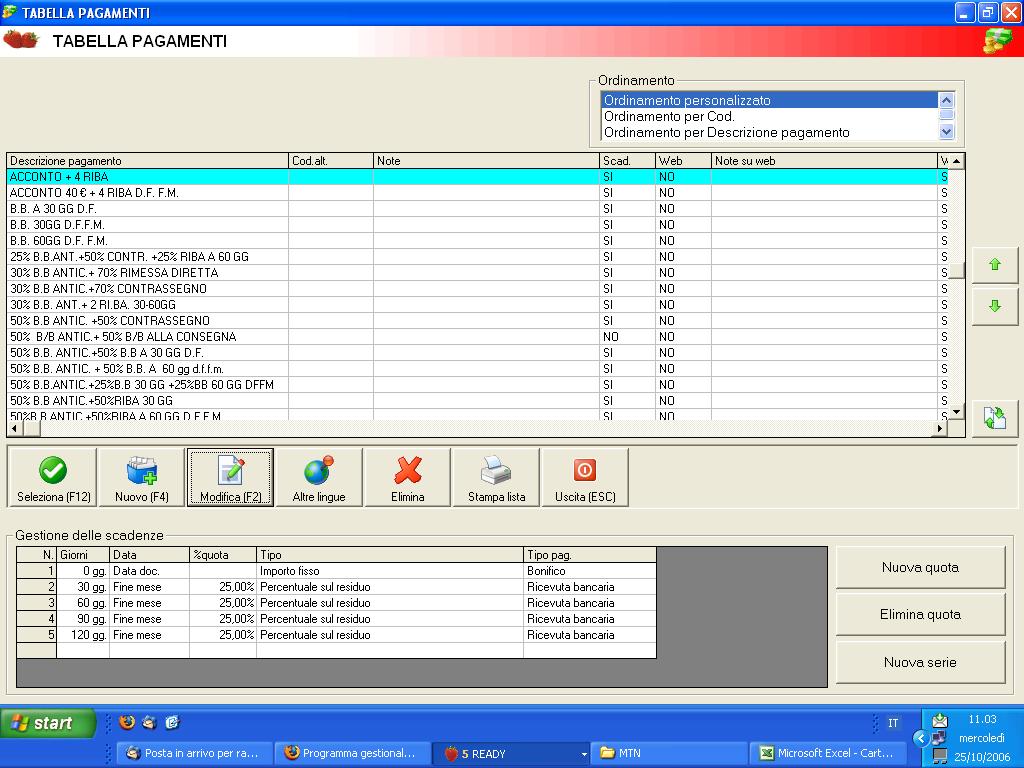The width and height of the screenshot is (1024, 768).
Task: Click payments table scroll up arrow
Action: (x=957, y=161)
